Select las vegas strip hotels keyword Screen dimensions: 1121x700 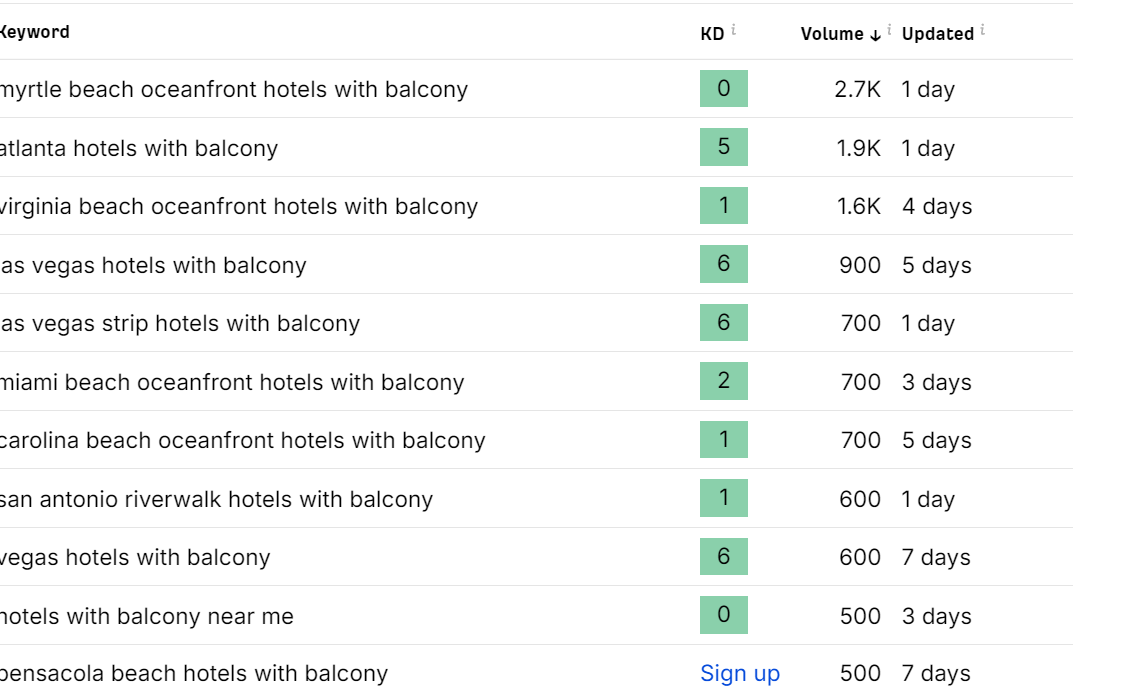pos(179,324)
